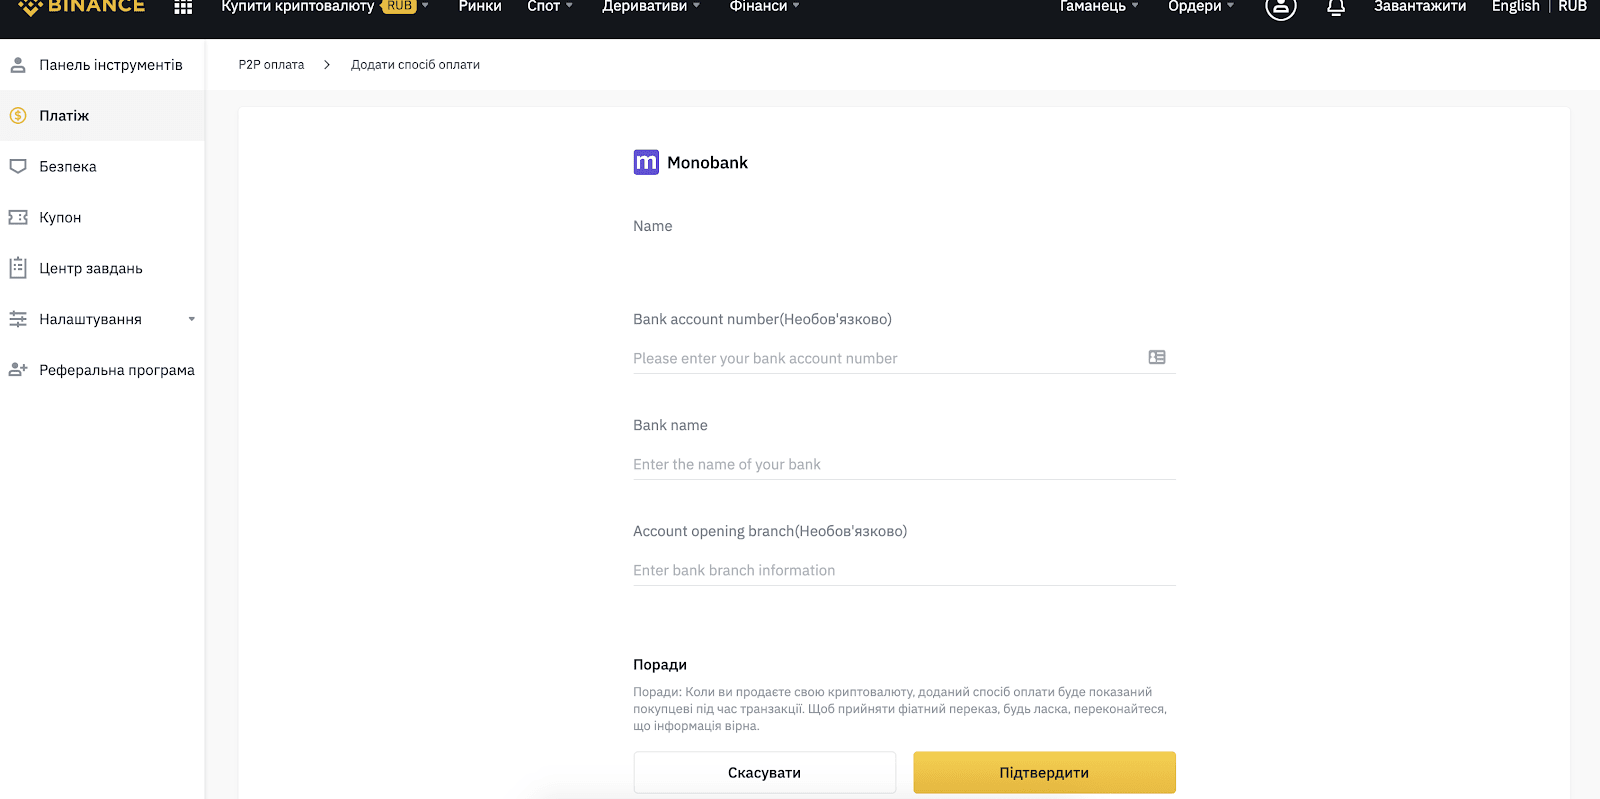Change currency via RUB link
Viewport: 1600px width, 799px height.
[1572, 6]
